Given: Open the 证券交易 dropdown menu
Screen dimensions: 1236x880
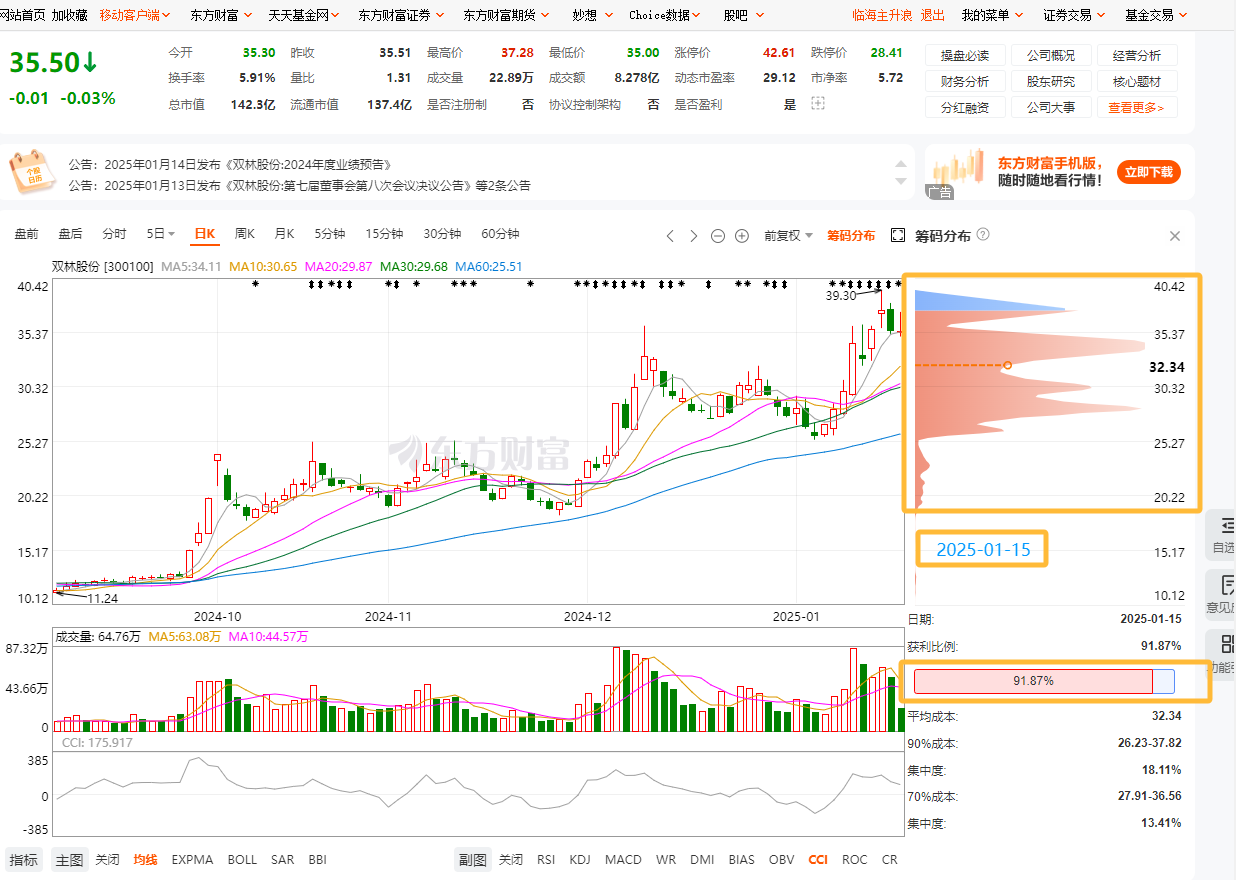Looking at the screenshot, I should click(x=1074, y=15).
